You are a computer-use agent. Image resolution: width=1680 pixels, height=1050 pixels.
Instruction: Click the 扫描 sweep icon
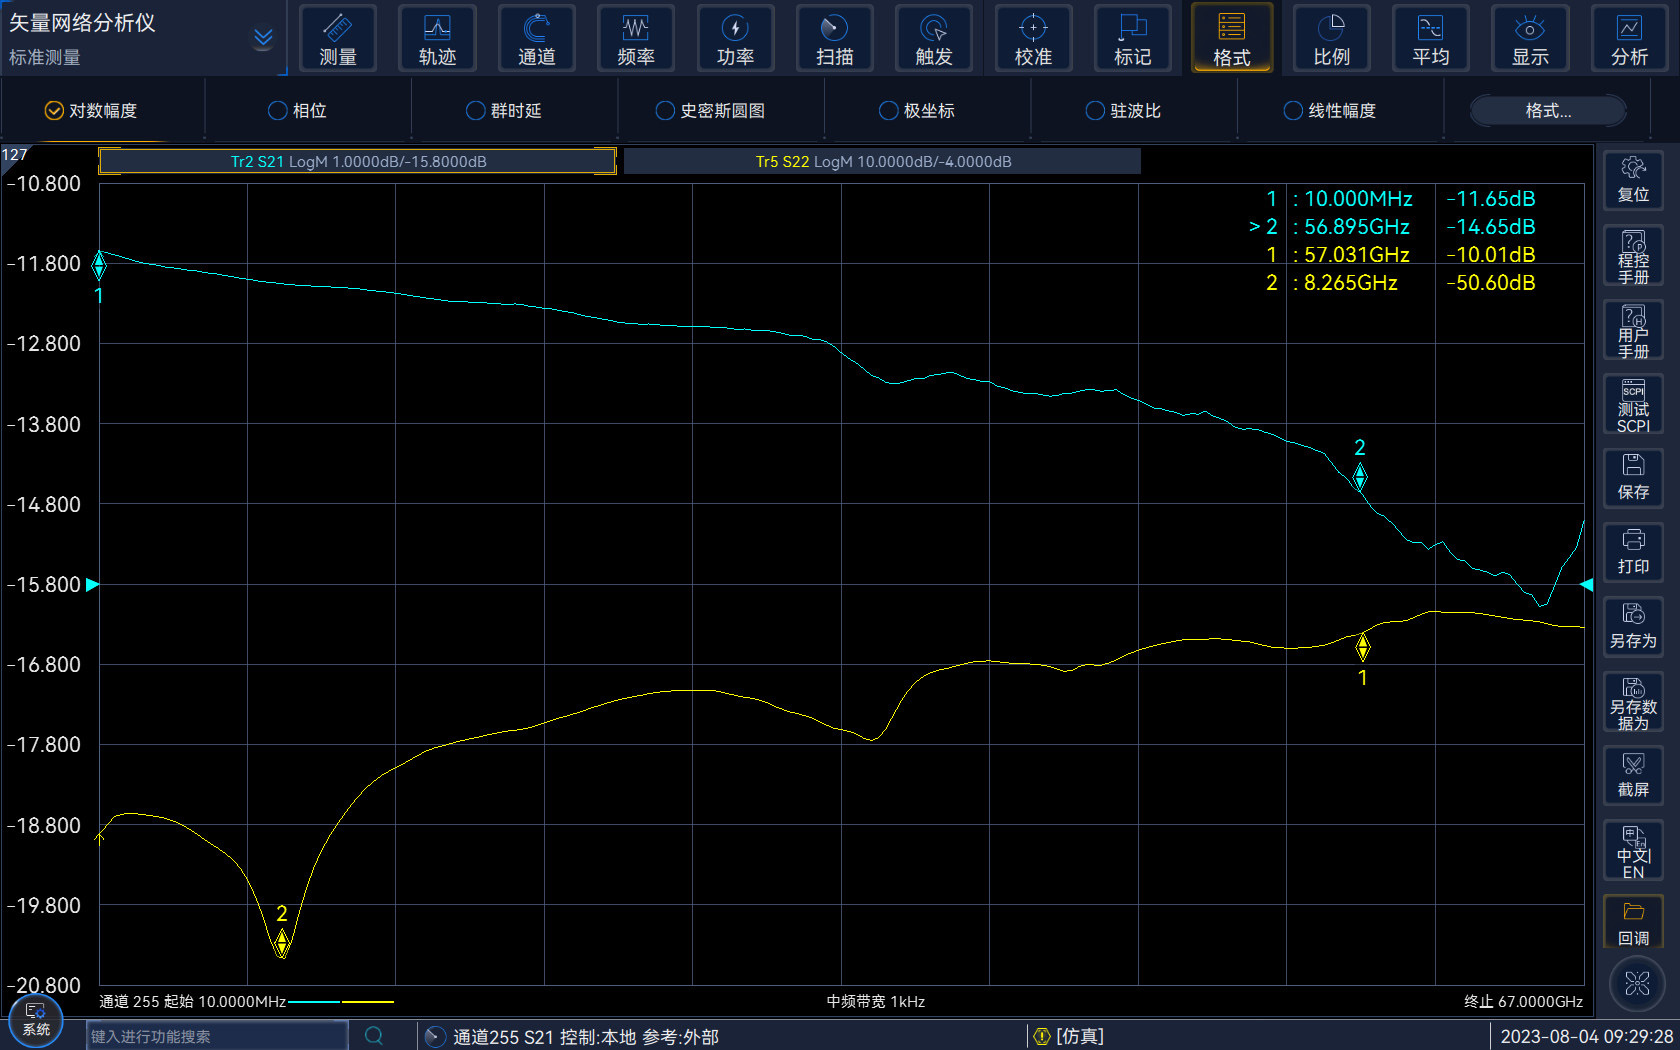click(x=834, y=39)
